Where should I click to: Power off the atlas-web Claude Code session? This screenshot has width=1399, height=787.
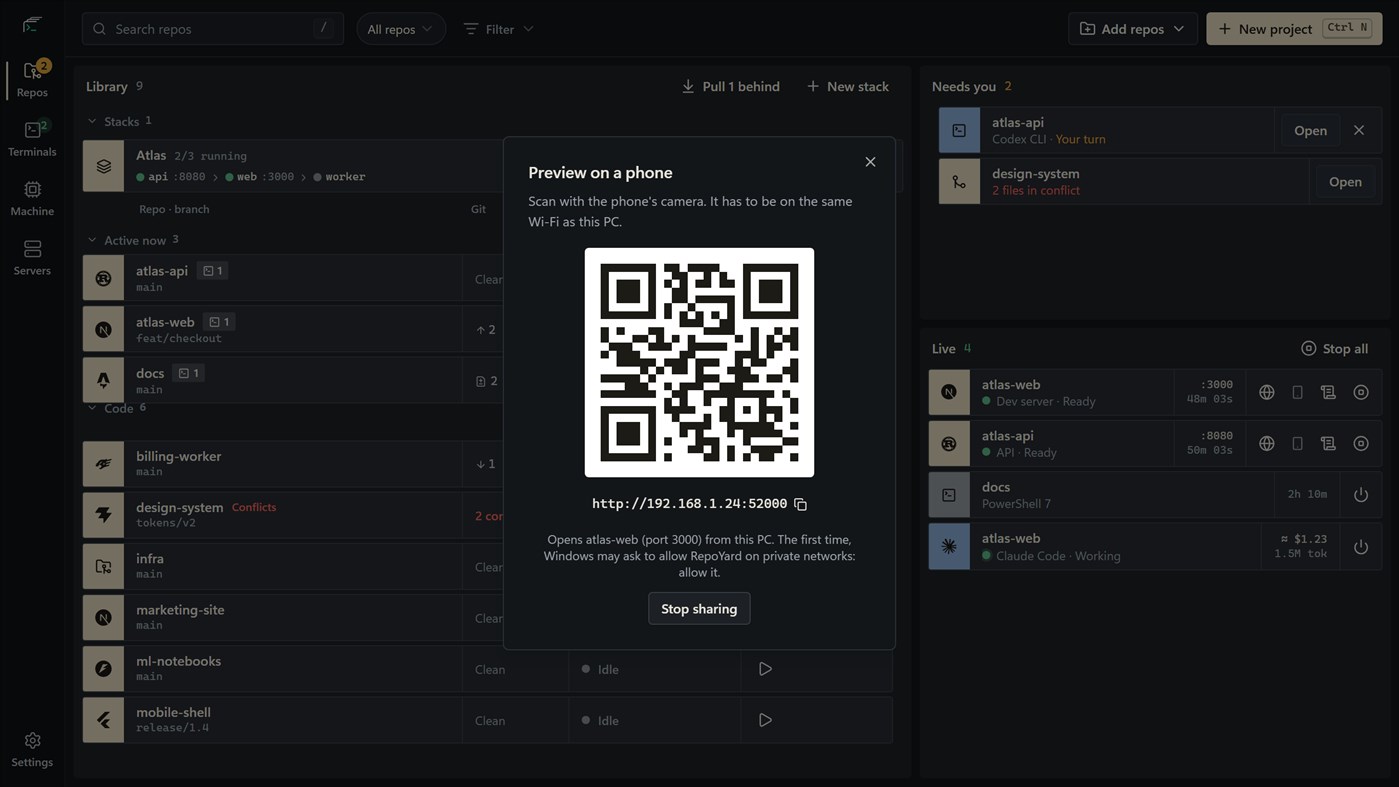coord(1361,547)
